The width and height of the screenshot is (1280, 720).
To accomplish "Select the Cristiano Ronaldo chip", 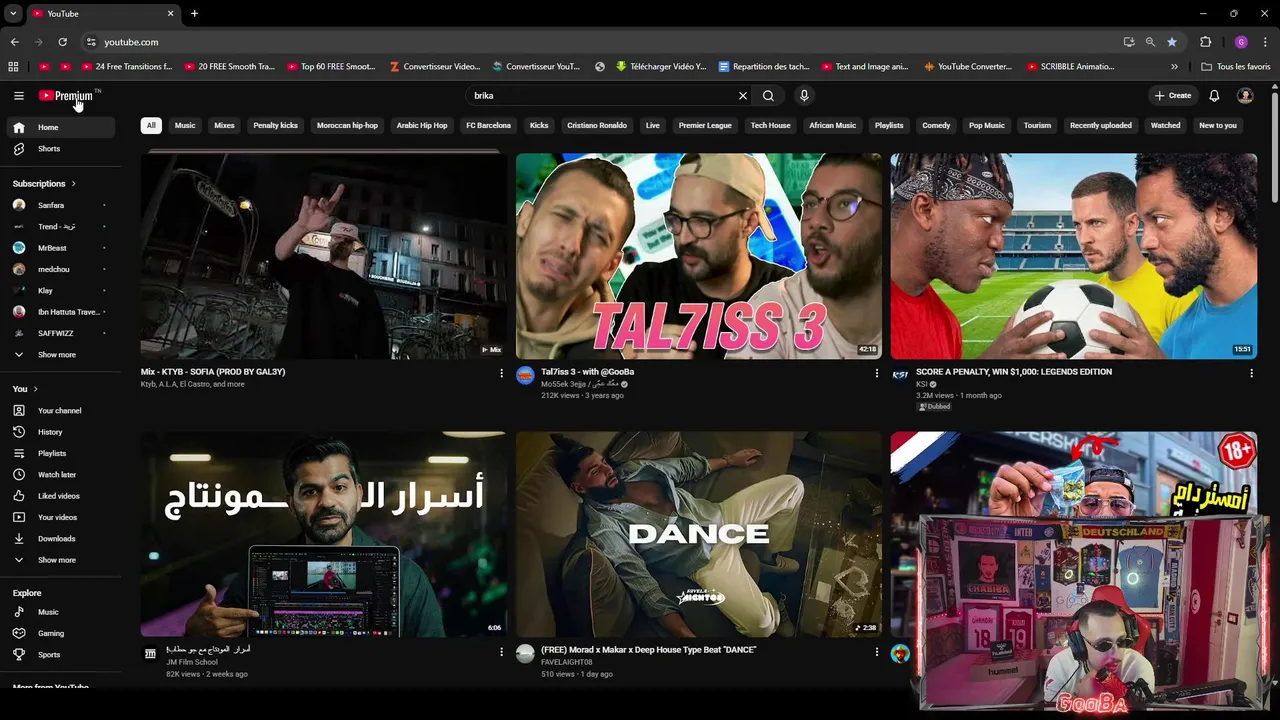I will point(597,126).
